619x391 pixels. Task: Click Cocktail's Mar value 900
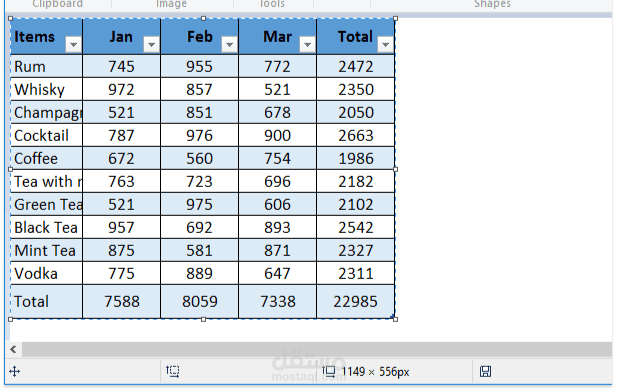tap(278, 135)
